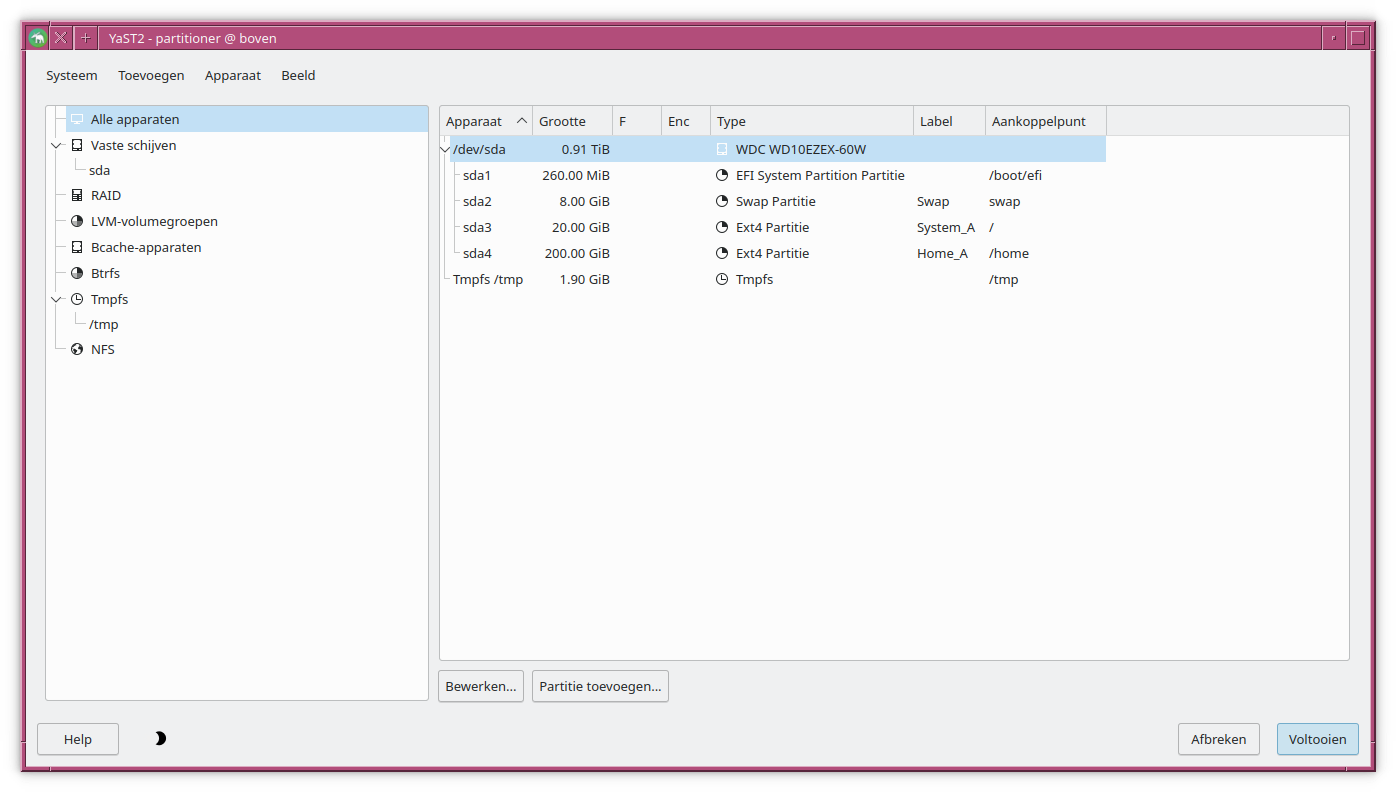This screenshot has height=792, width=1396.
Task: Click the Tmpfs clock icon in sidebar
Action: (77, 300)
